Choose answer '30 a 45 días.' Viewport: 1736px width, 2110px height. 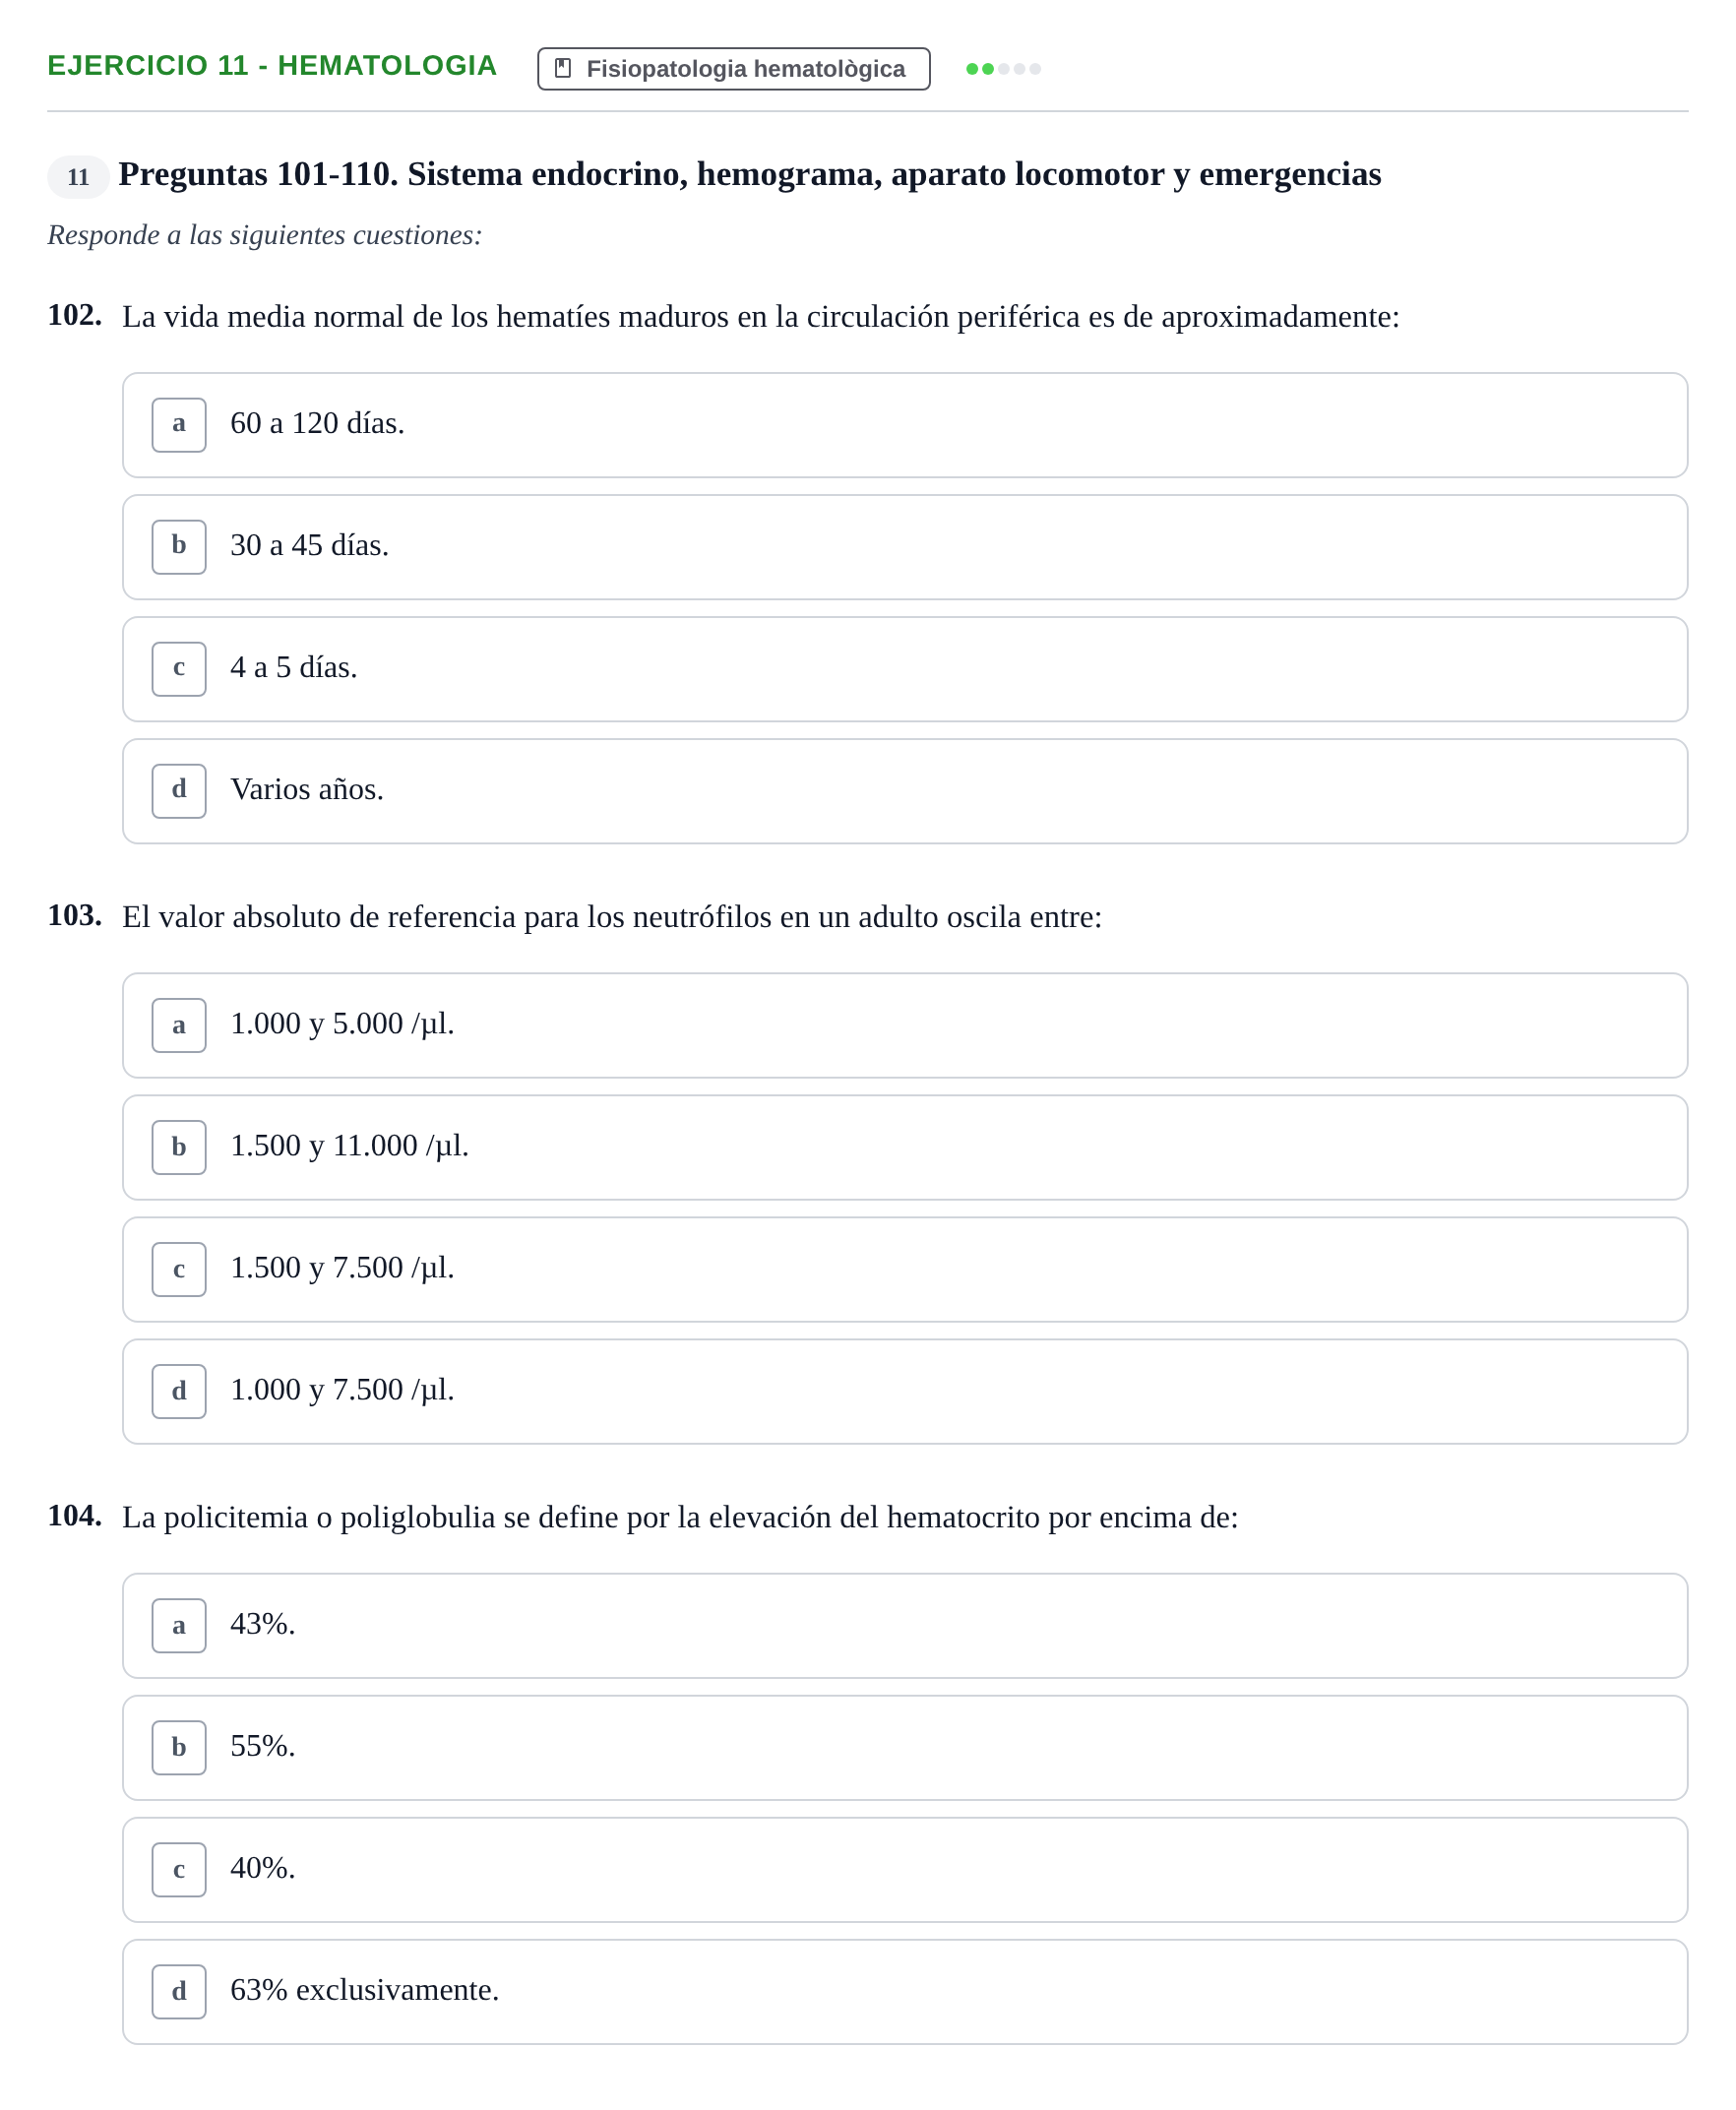click(x=904, y=547)
